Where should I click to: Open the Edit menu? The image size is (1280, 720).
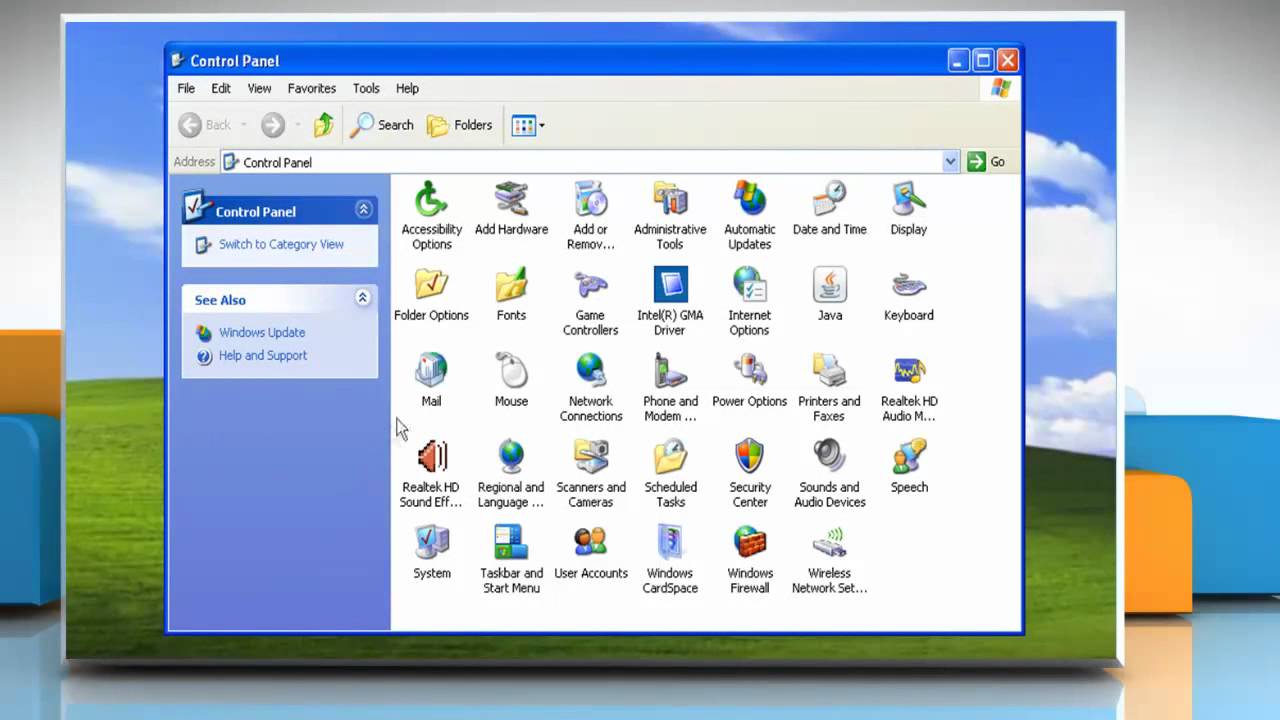[221, 88]
